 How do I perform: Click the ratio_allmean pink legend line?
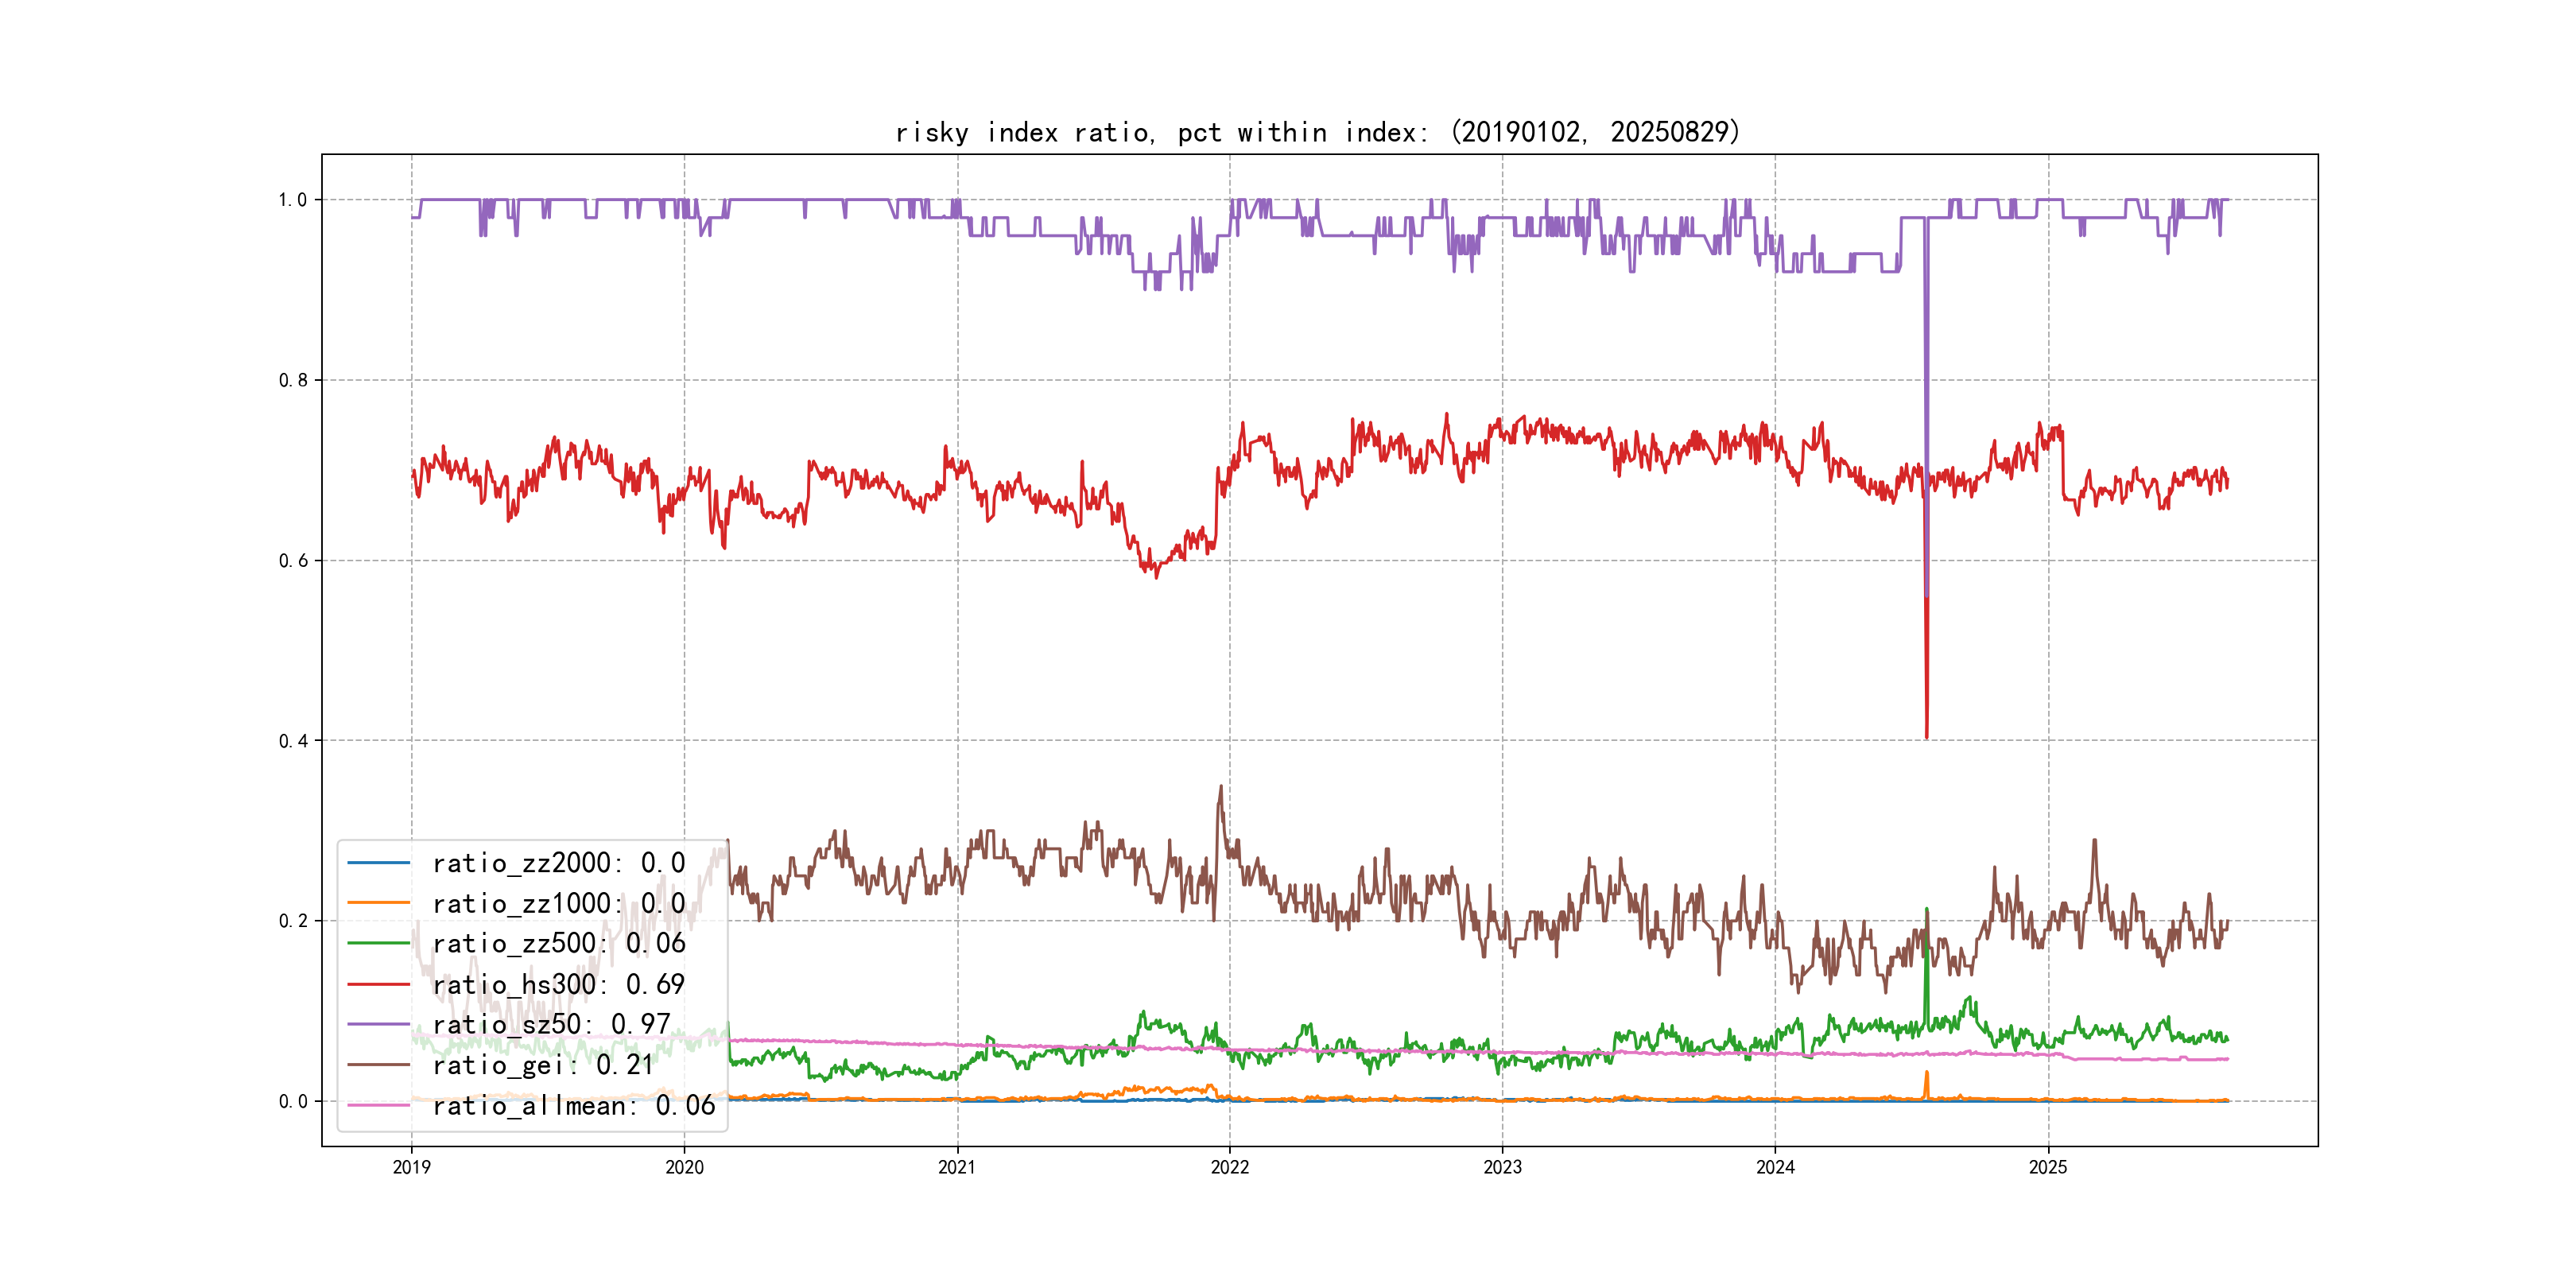click(378, 1105)
